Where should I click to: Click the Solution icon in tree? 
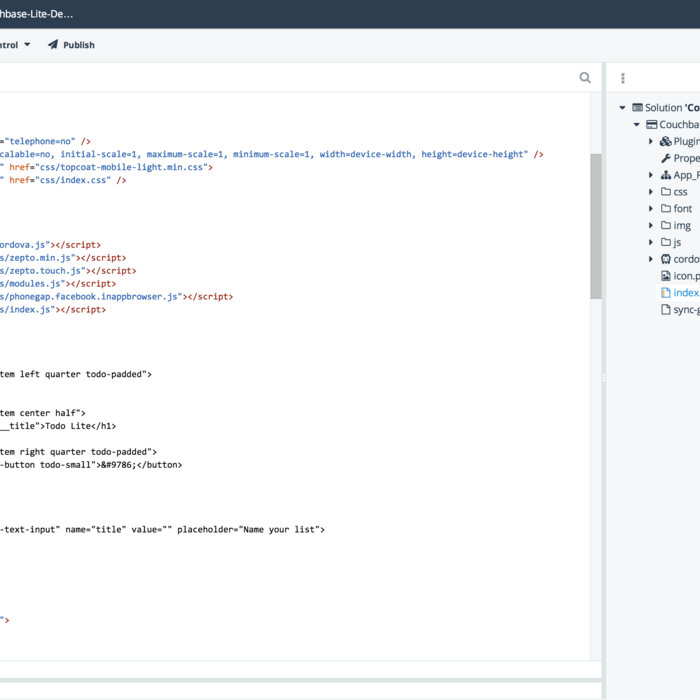coord(638,108)
